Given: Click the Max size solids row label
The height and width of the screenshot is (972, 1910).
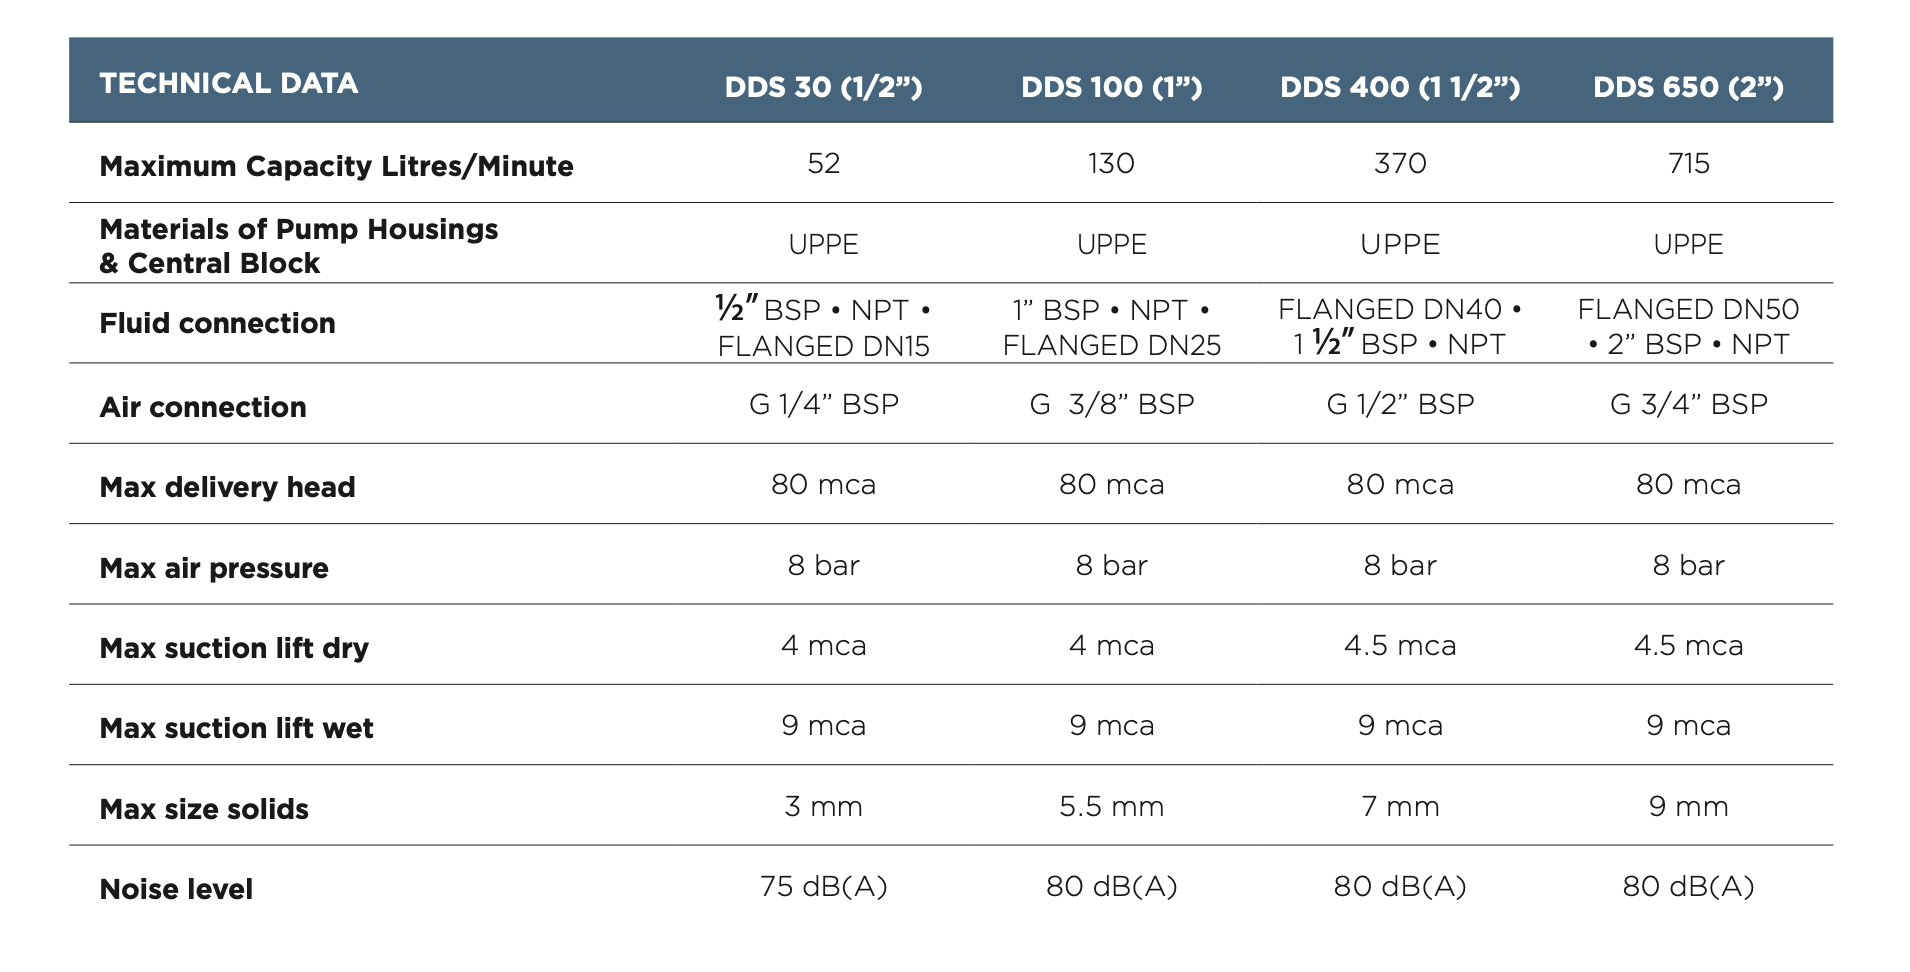Looking at the screenshot, I should 204,809.
